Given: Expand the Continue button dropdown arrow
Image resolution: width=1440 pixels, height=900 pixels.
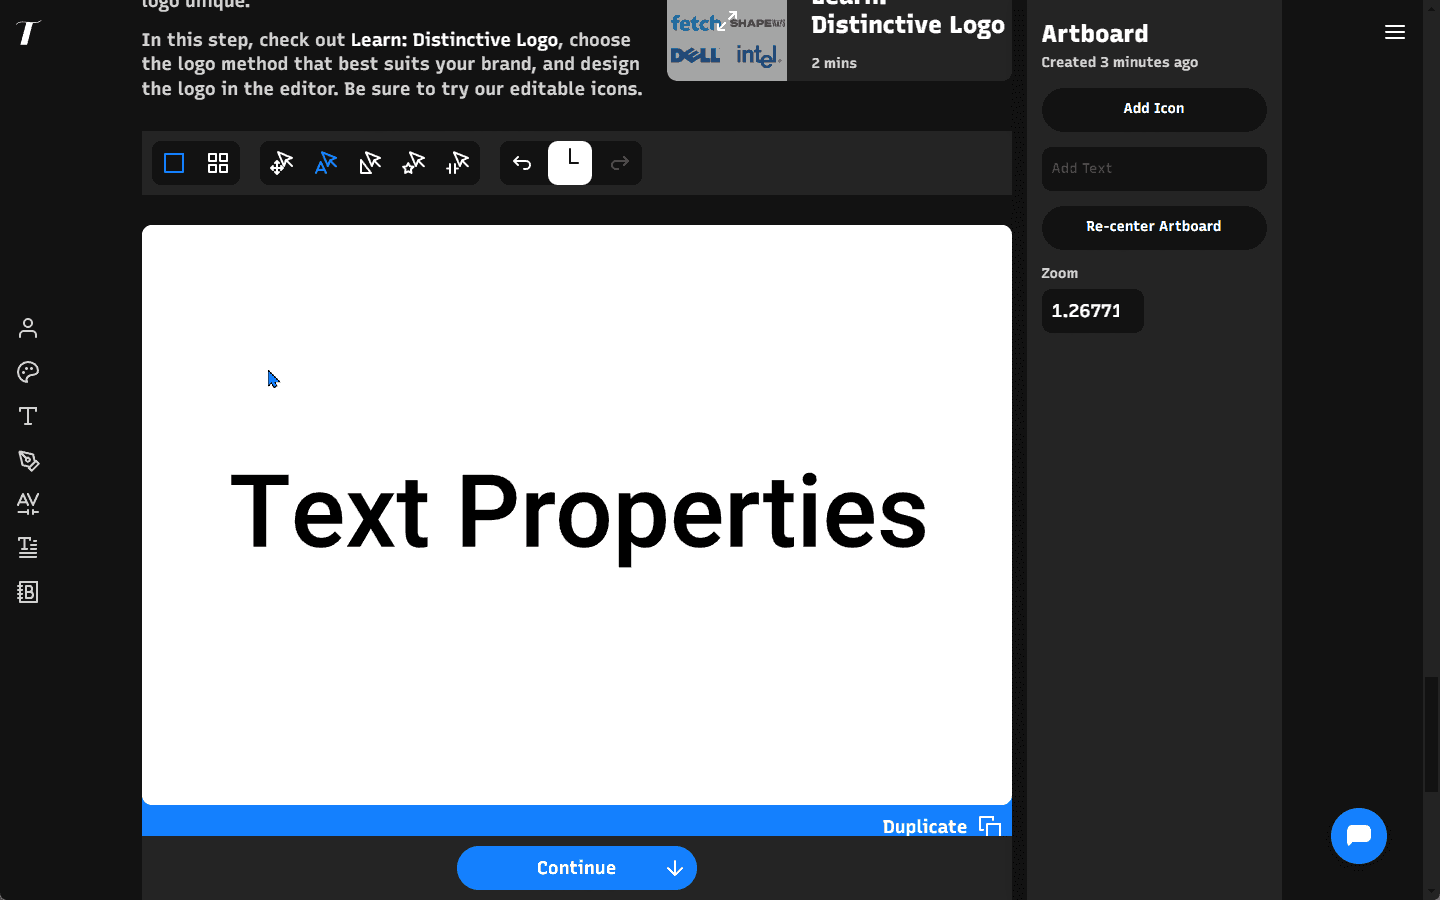Looking at the screenshot, I should pos(674,868).
